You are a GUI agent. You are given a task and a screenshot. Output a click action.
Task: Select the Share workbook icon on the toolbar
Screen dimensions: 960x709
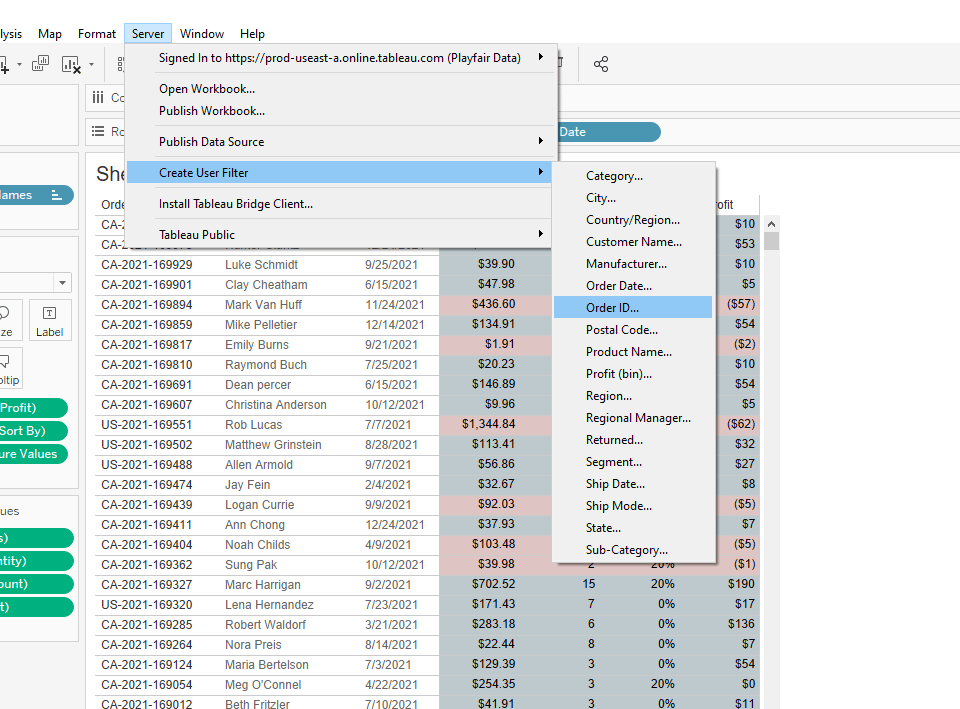pos(601,63)
